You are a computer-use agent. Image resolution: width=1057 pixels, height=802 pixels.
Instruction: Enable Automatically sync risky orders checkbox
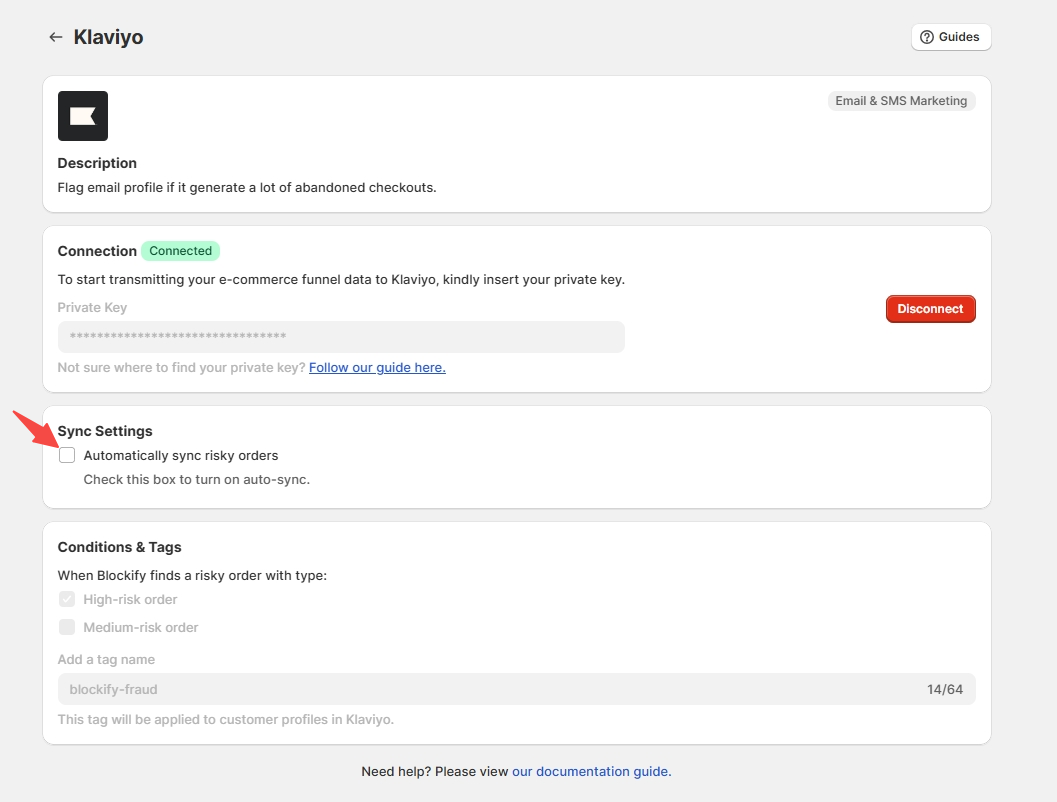(67, 456)
